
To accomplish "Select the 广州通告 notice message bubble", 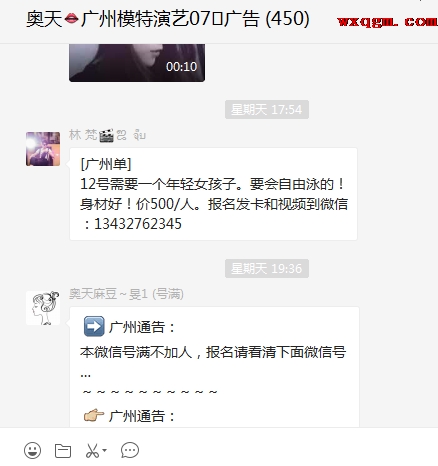I will point(214,367).
